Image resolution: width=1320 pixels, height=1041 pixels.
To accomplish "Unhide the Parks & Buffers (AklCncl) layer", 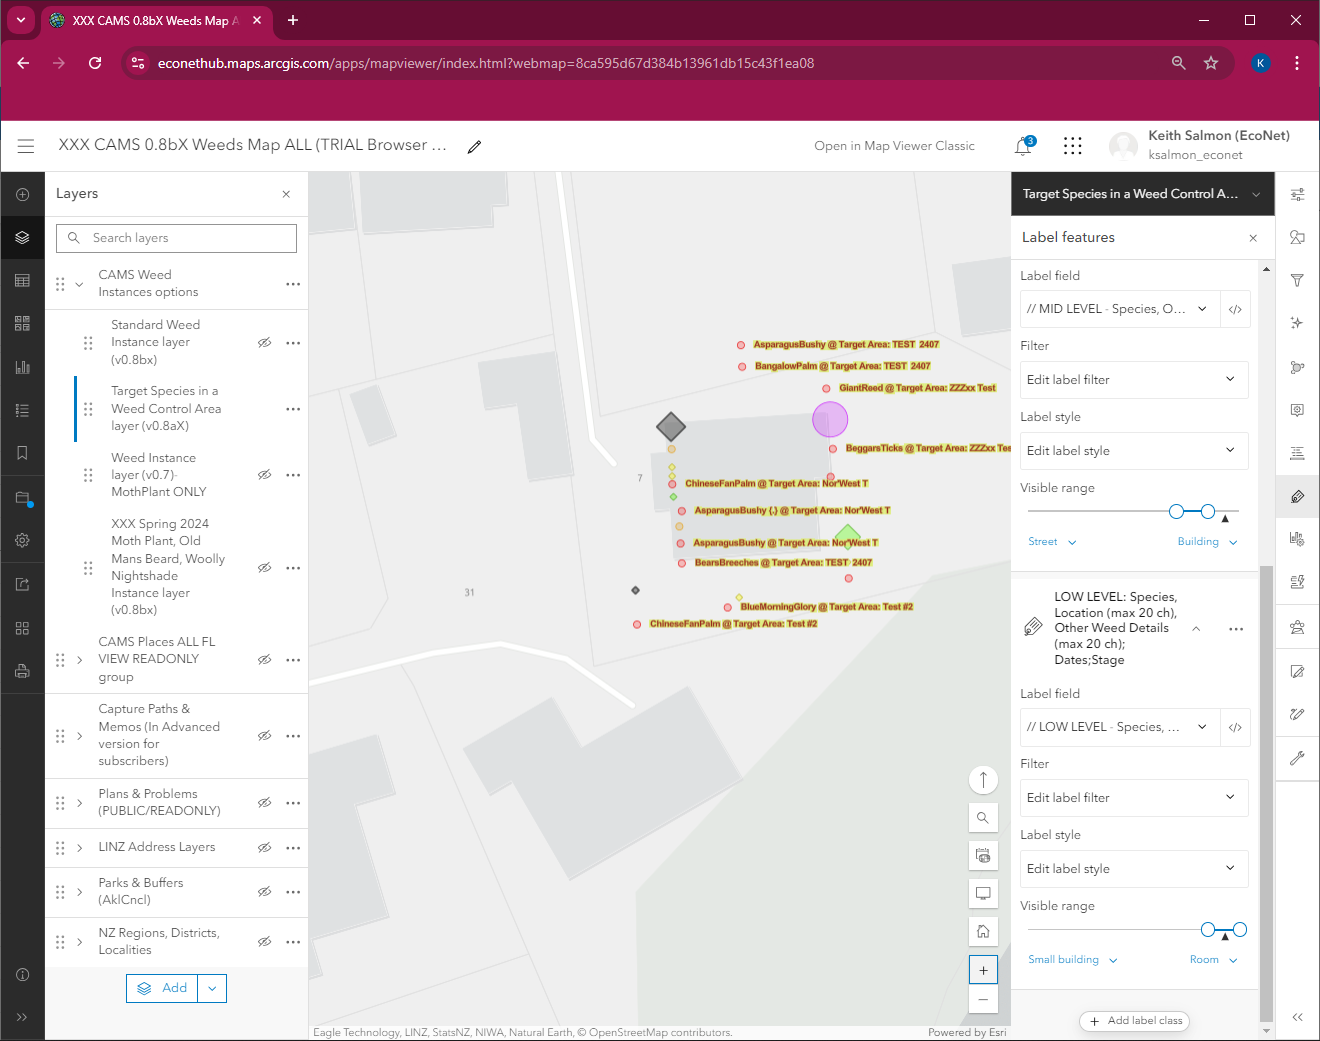I will click(x=264, y=891).
